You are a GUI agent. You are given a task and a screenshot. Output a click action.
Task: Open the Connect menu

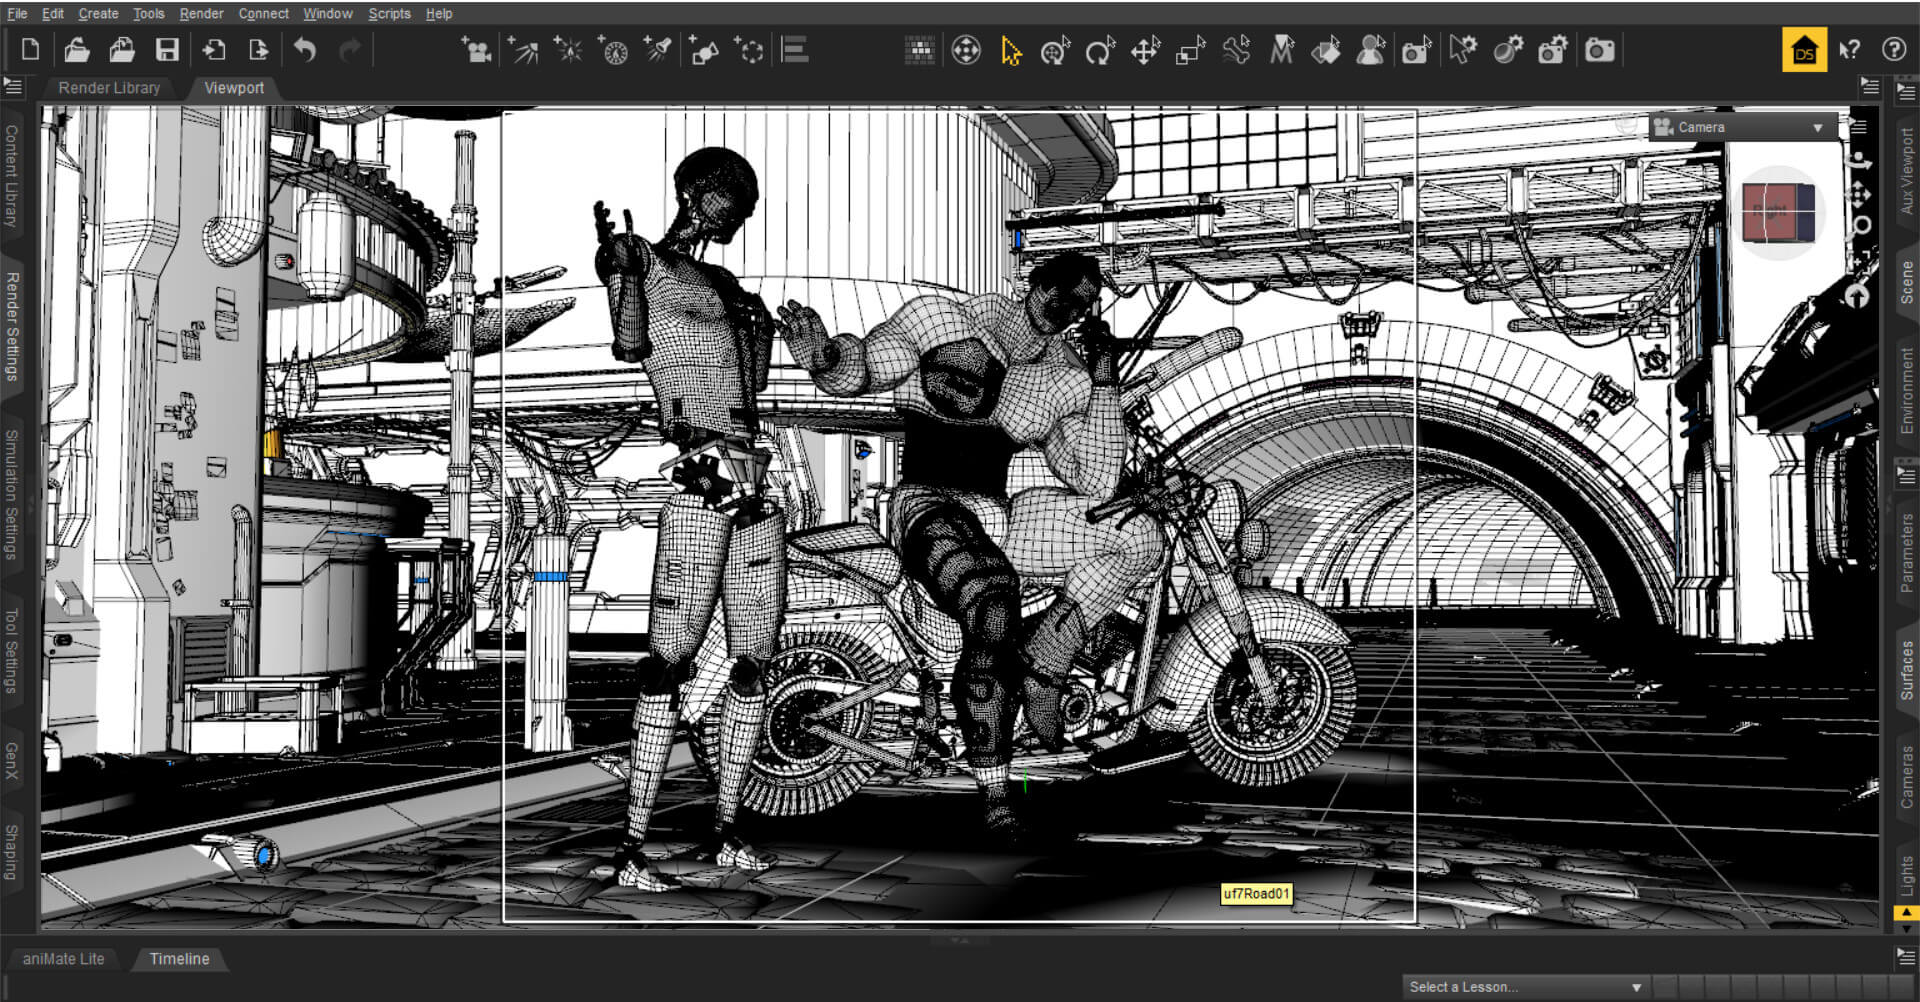pos(263,13)
